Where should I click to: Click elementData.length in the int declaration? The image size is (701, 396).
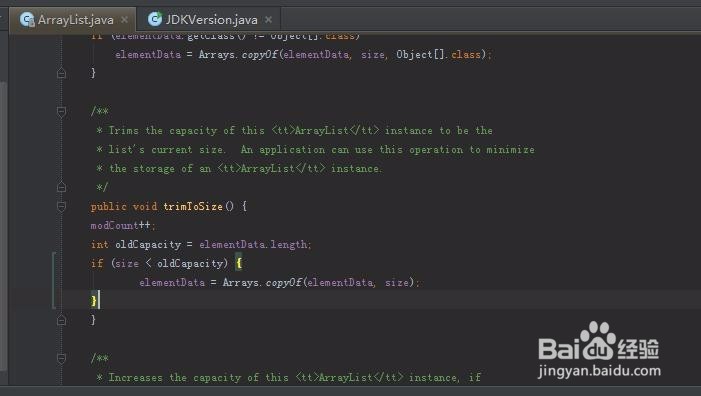point(253,244)
